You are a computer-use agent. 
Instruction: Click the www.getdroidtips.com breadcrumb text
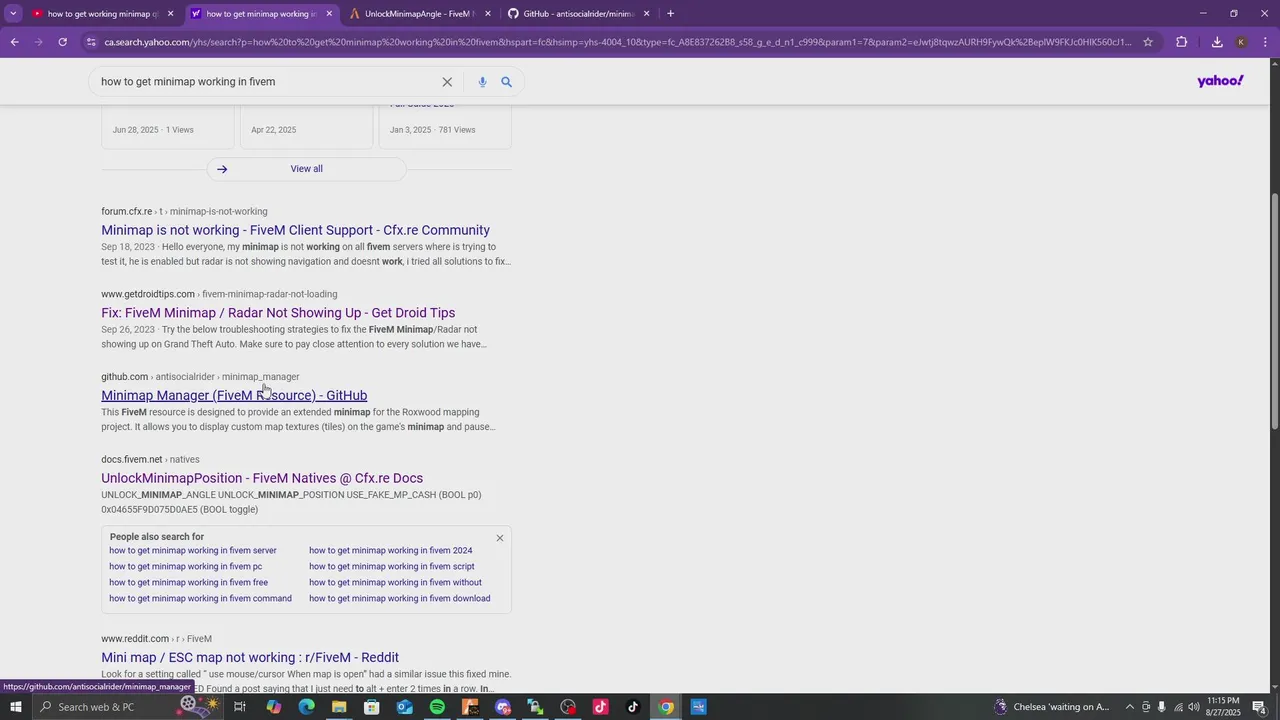point(219,295)
